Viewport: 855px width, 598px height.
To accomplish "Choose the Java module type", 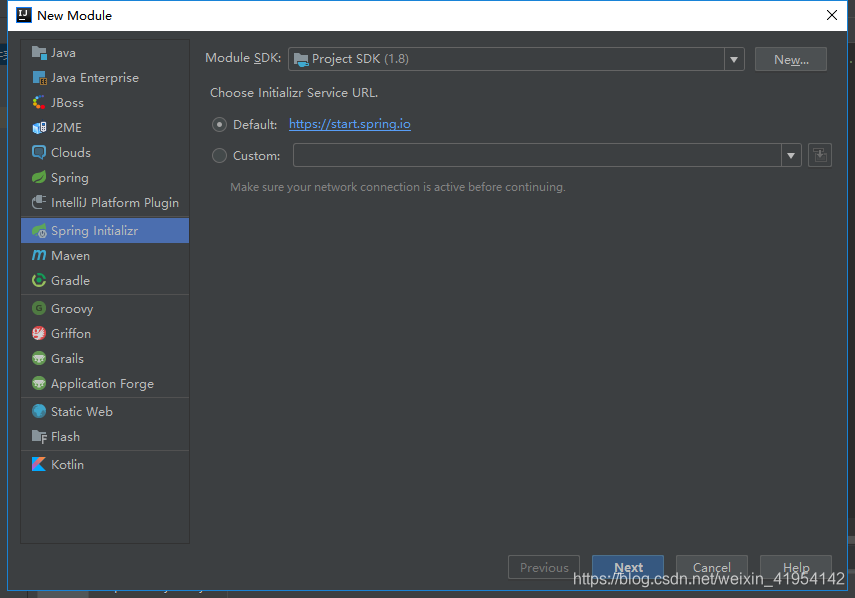I will click(105, 53).
